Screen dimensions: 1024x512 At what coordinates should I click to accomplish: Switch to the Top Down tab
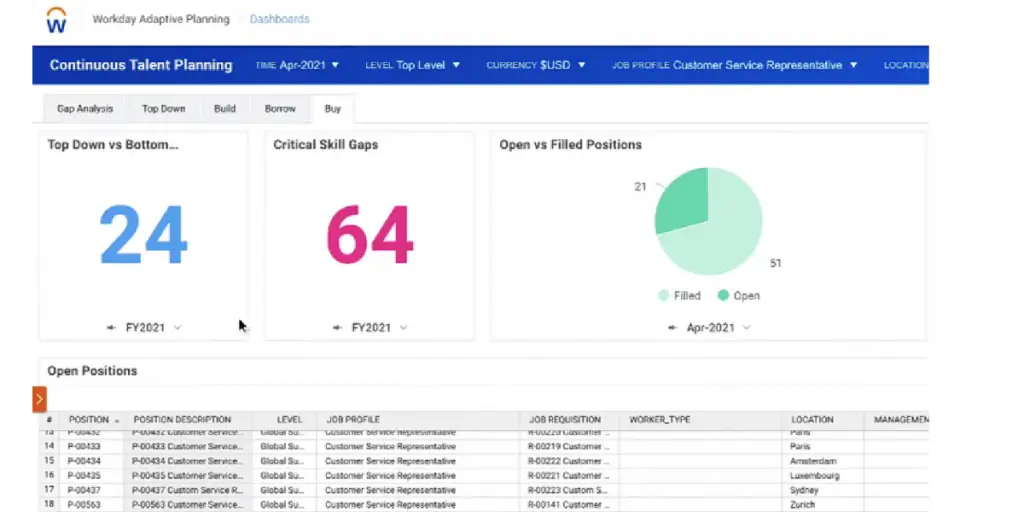[x=164, y=109]
